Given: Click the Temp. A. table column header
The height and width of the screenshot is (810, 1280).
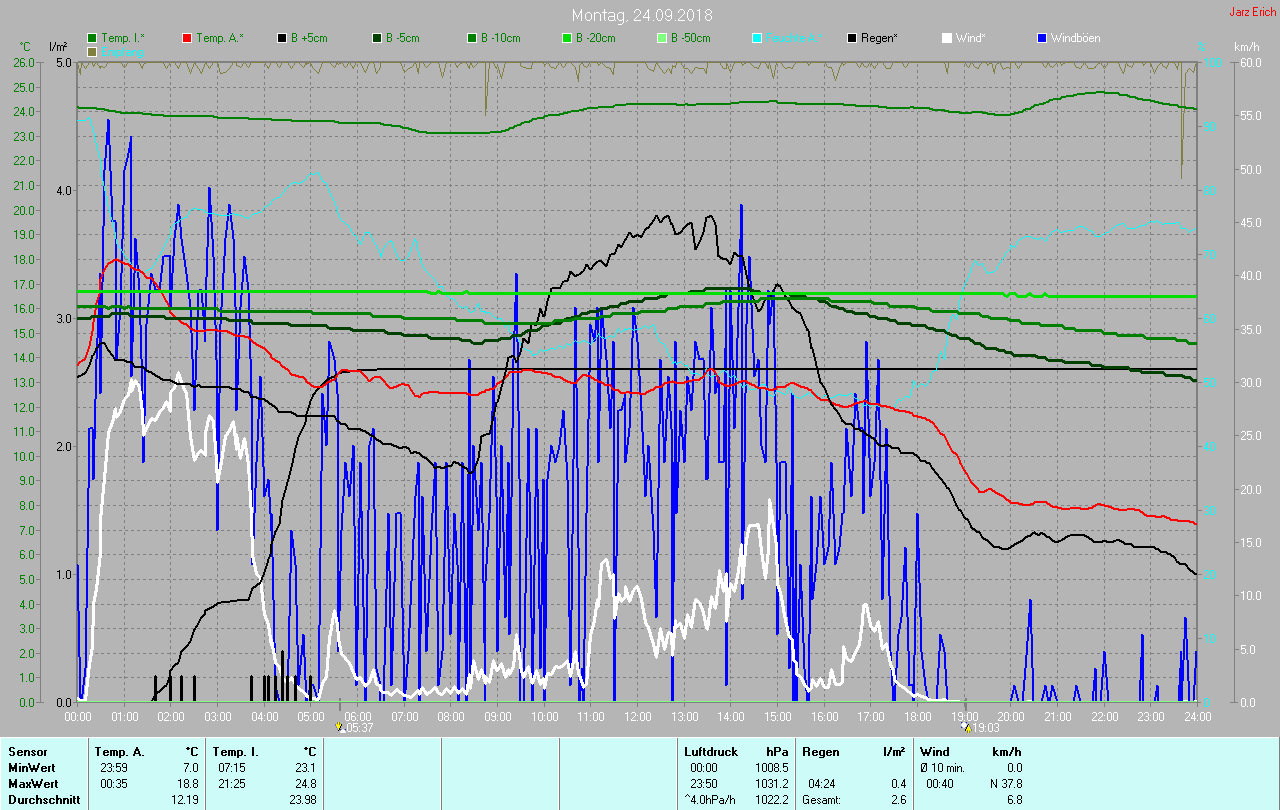Looking at the screenshot, I should pos(119,751).
